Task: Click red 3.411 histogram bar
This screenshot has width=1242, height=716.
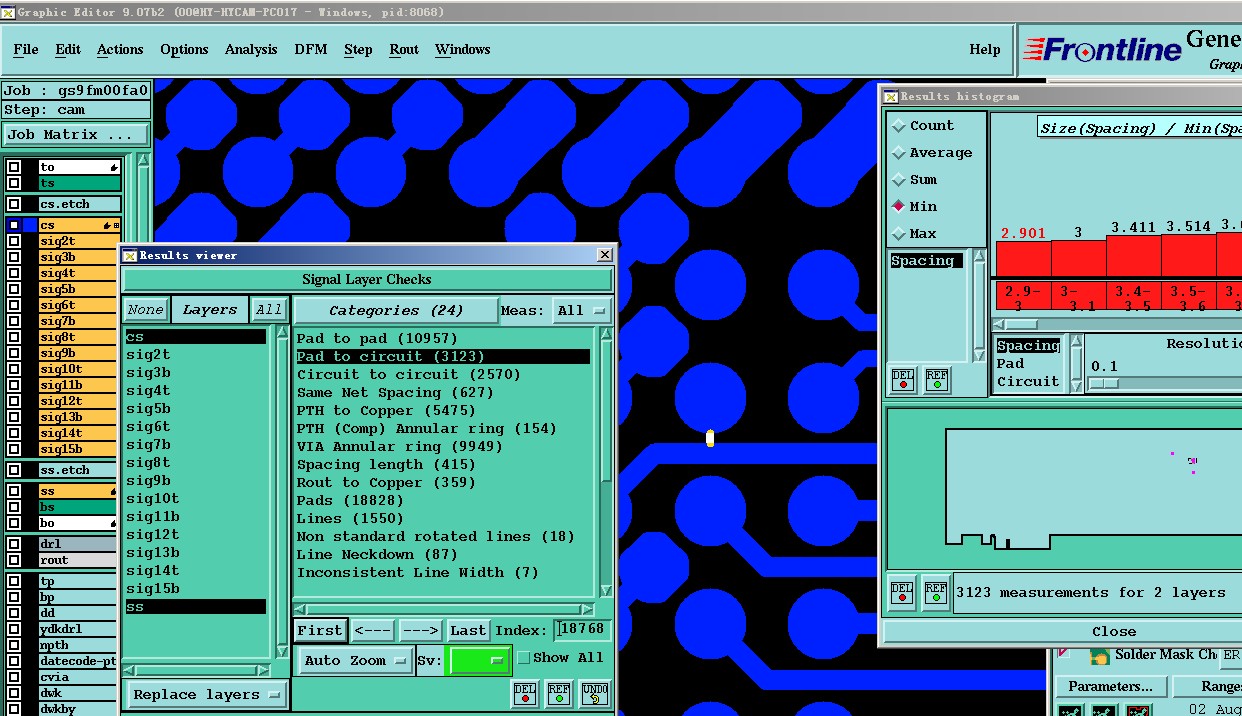Action: coord(1133,256)
